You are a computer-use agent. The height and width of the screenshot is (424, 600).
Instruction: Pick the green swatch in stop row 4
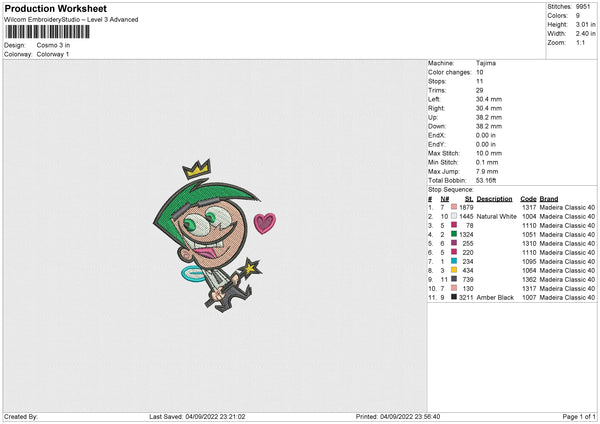(x=454, y=234)
